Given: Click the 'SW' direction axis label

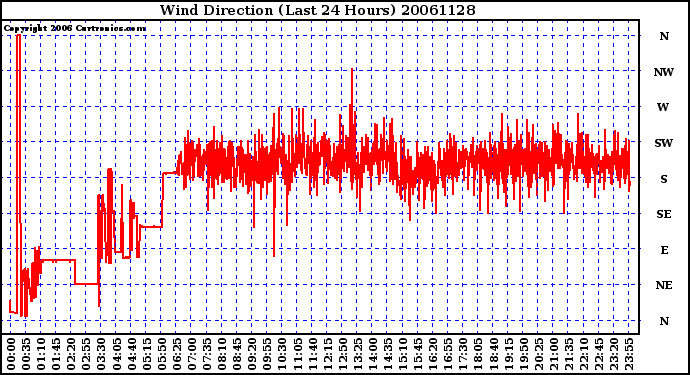Looking at the screenshot, I should (664, 143).
